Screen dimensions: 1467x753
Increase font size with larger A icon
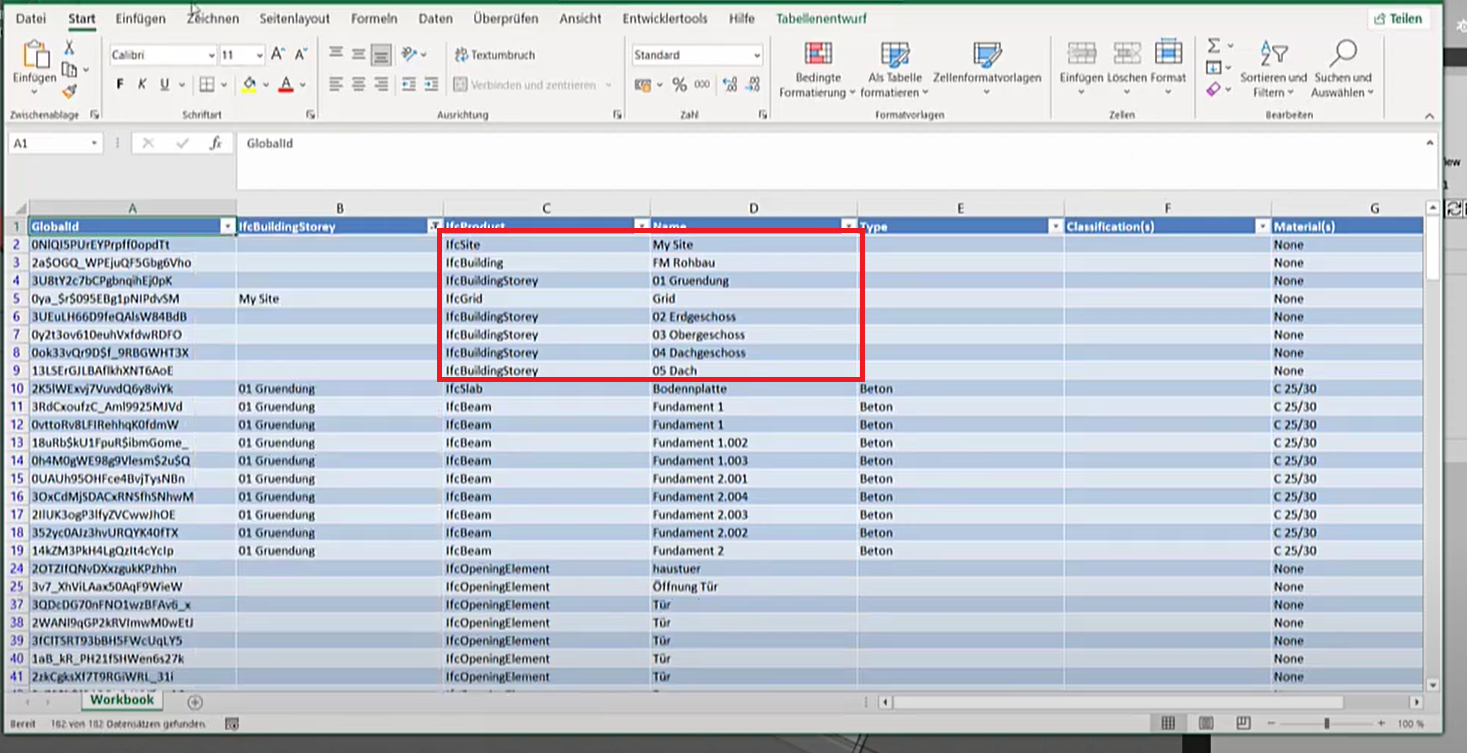tap(278, 55)
